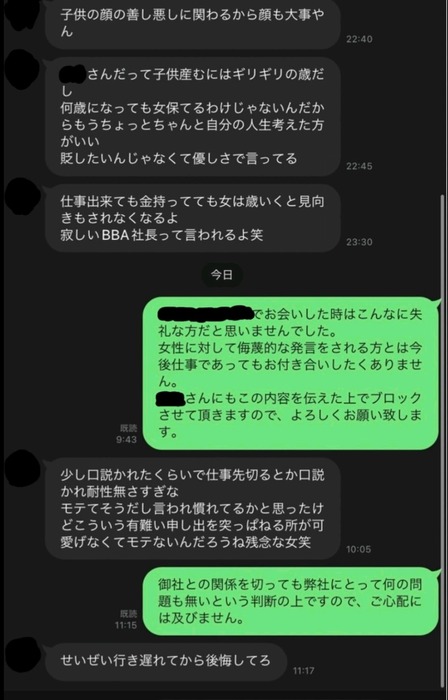This screenshot has height=700, width=448.
Task: Select green bubble starting お会いした時は
Action: click(290, 373)
